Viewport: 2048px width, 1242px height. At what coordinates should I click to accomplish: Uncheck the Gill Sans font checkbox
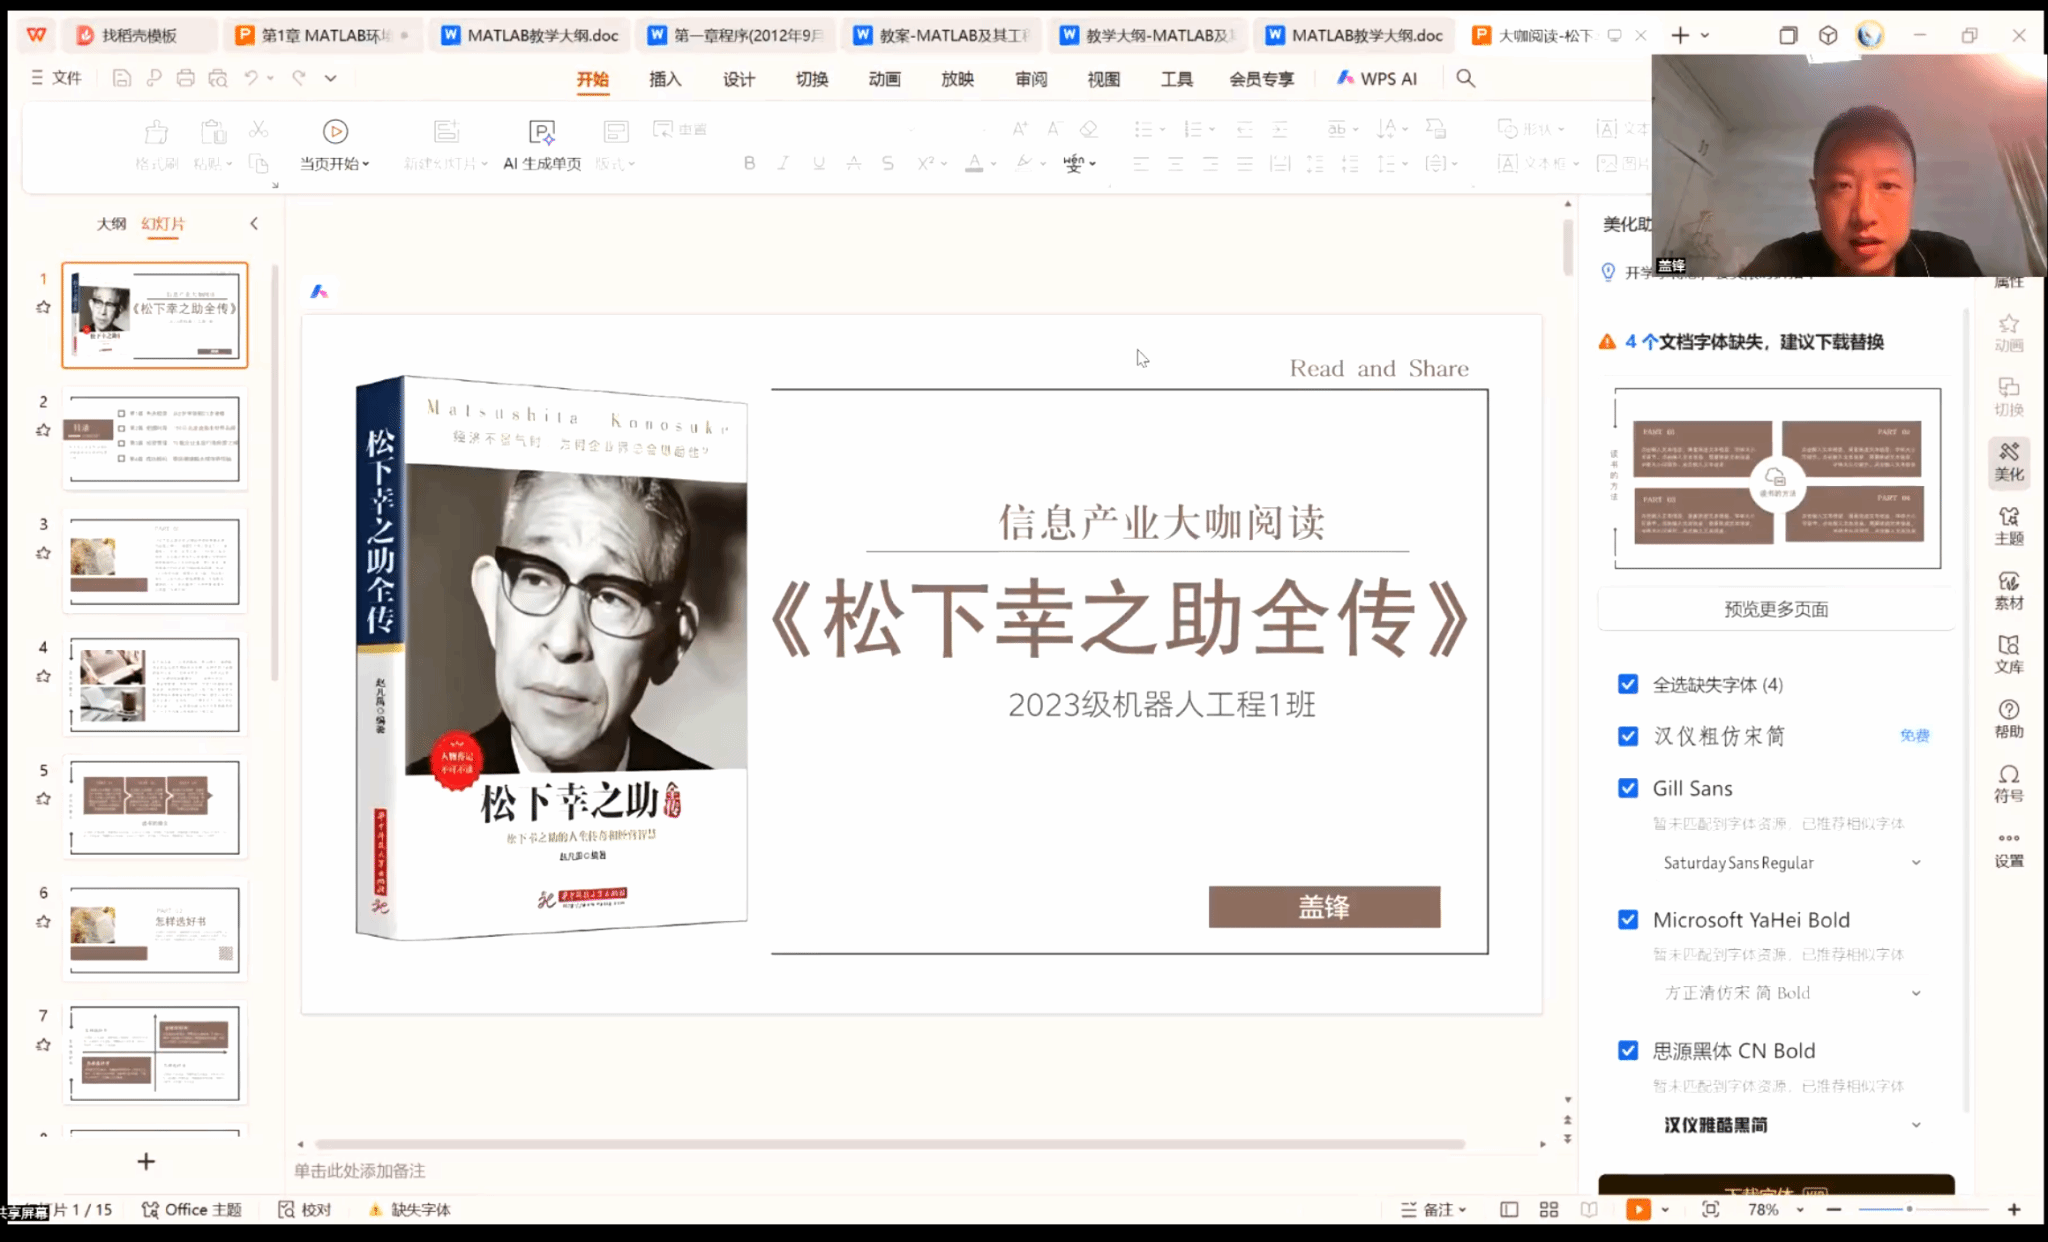1628,788
